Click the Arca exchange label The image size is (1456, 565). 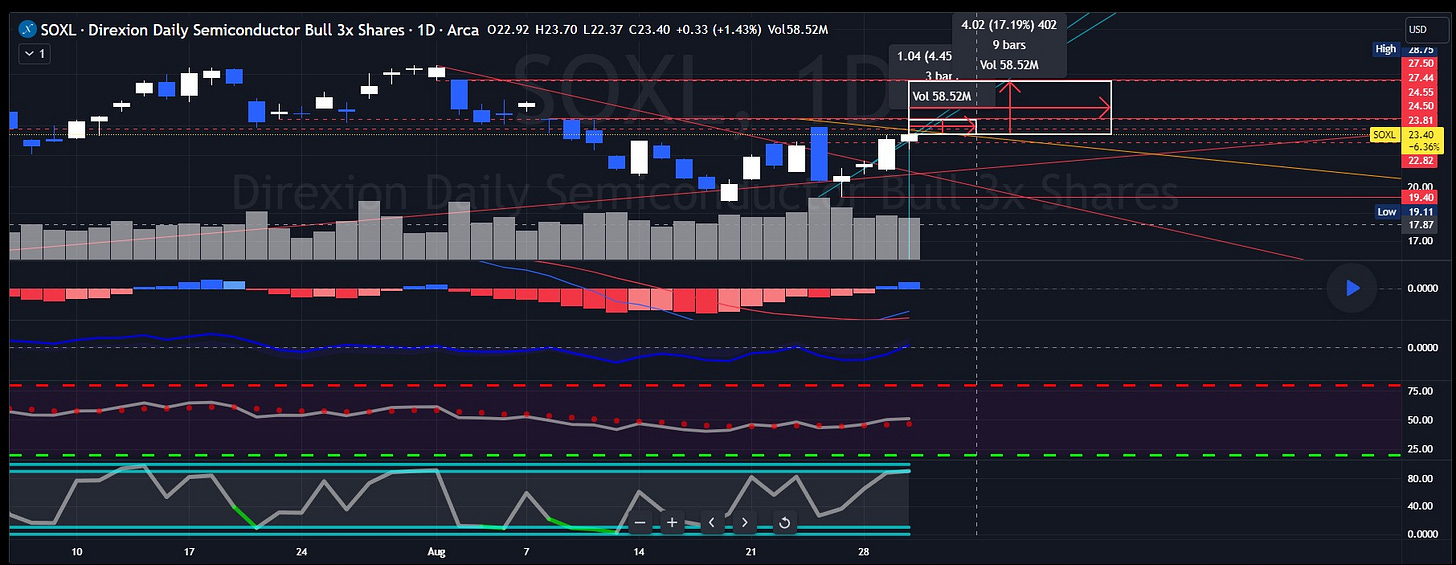[x=462, y=30]
